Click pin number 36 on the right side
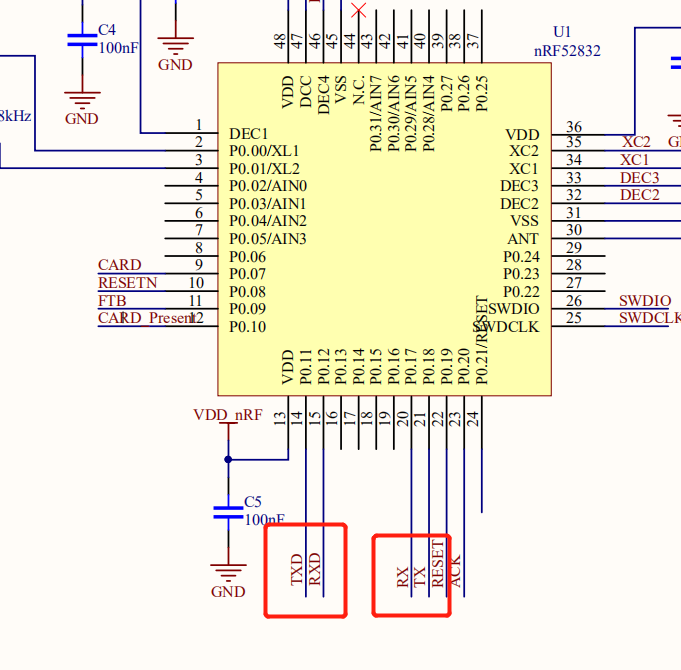 (x=574, y=127)
